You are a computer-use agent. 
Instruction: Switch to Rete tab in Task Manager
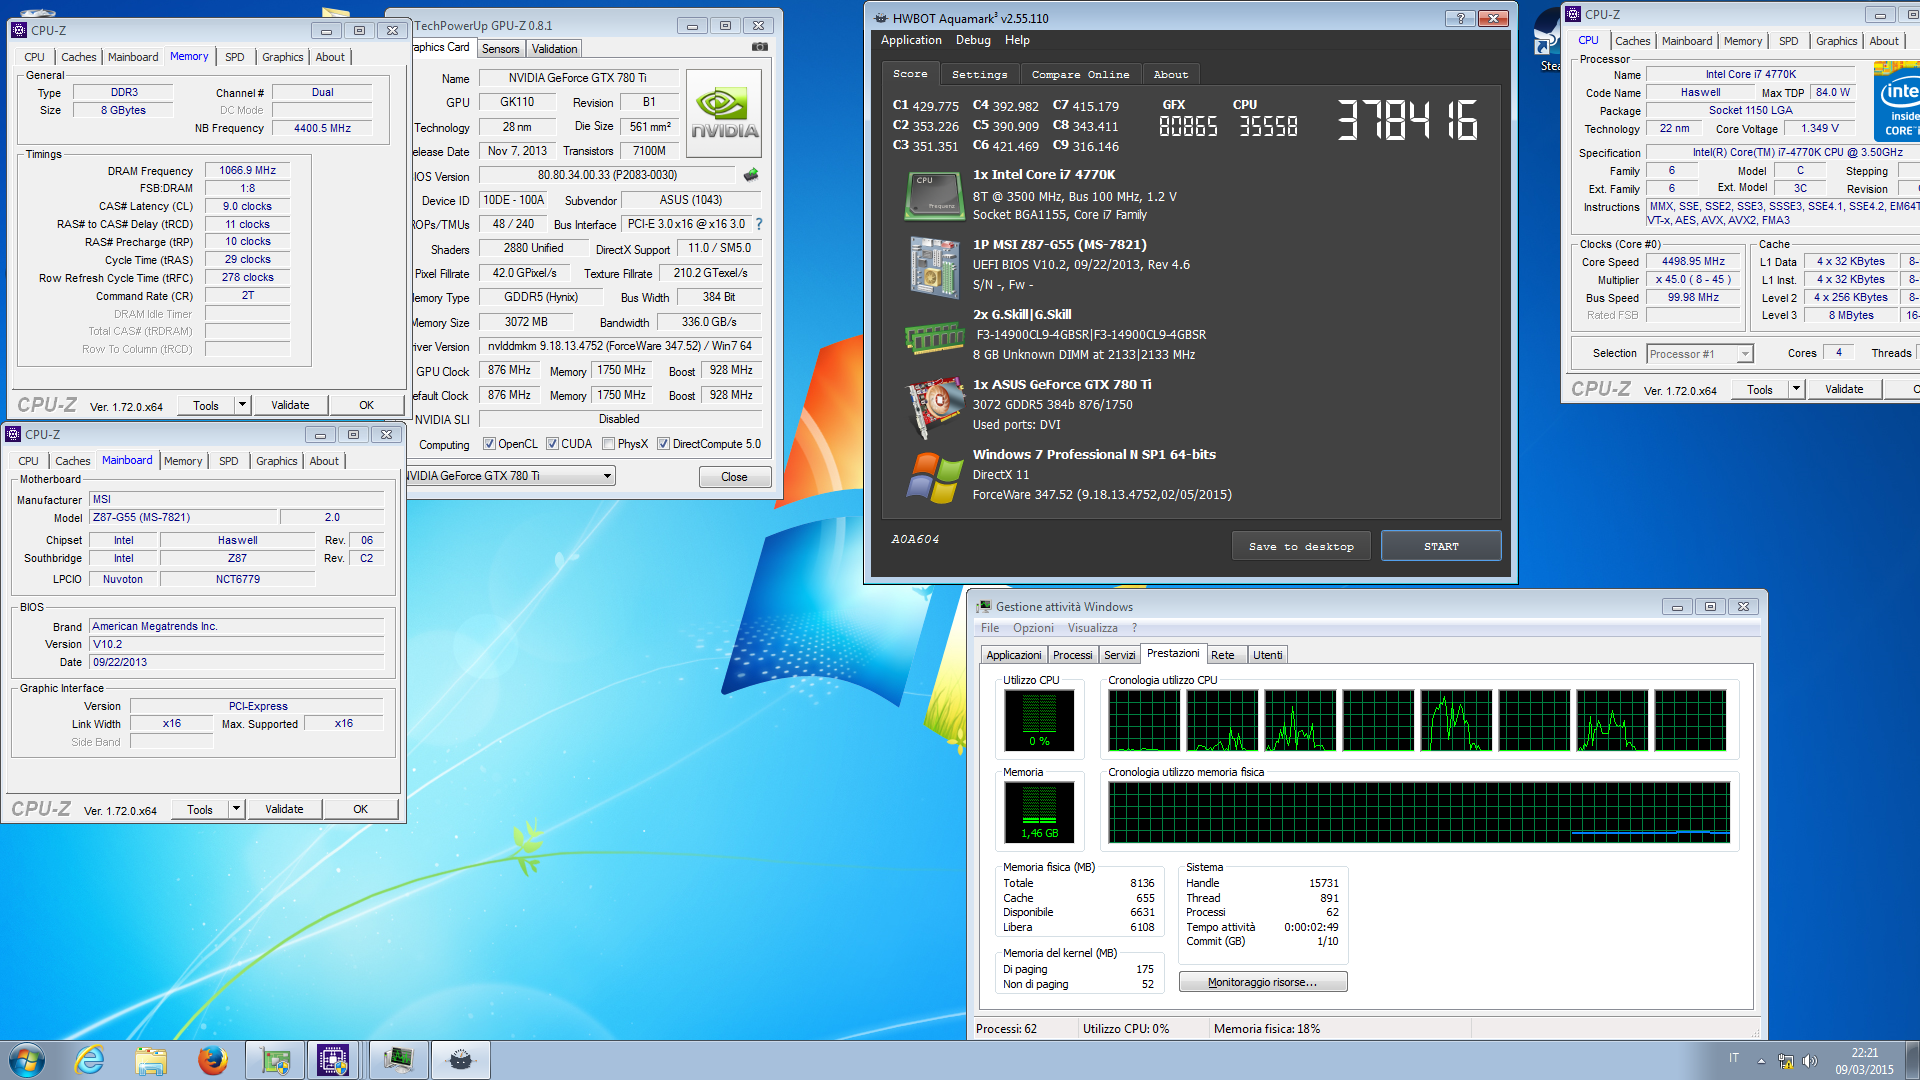coord(1228,655)
